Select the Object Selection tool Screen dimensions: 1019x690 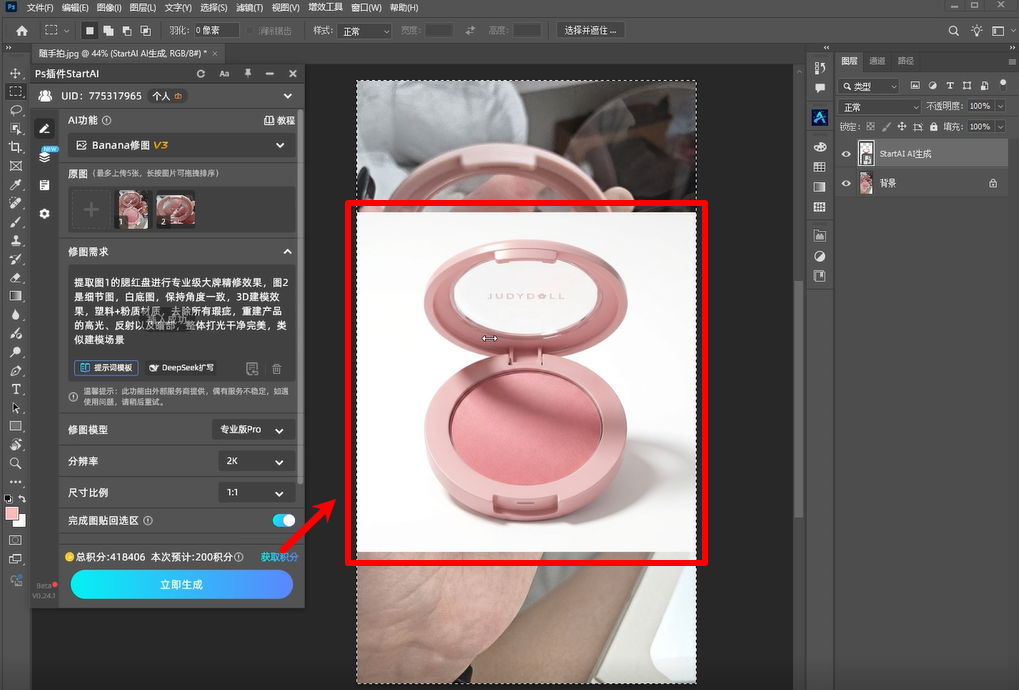[16, 129]
